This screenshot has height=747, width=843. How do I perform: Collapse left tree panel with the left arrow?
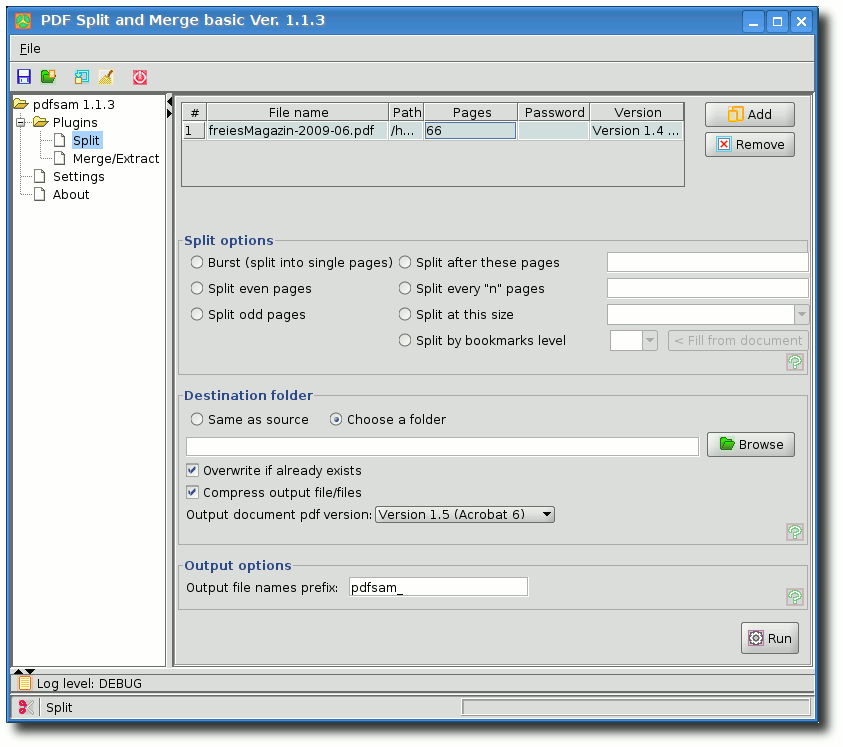[169, 101]
